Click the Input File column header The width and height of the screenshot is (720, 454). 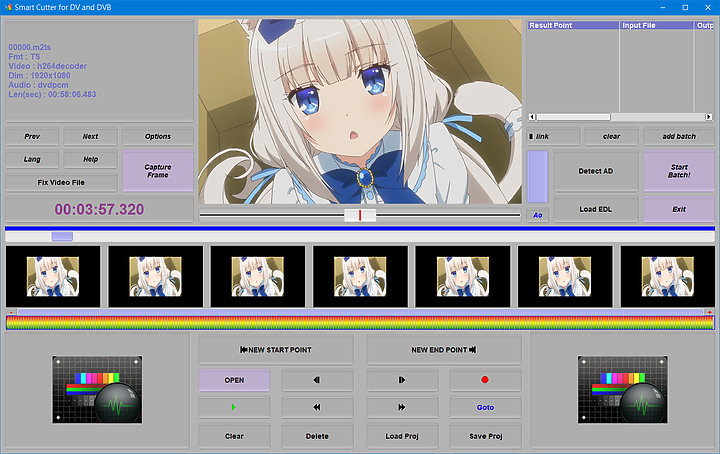(x=657, y=25)
